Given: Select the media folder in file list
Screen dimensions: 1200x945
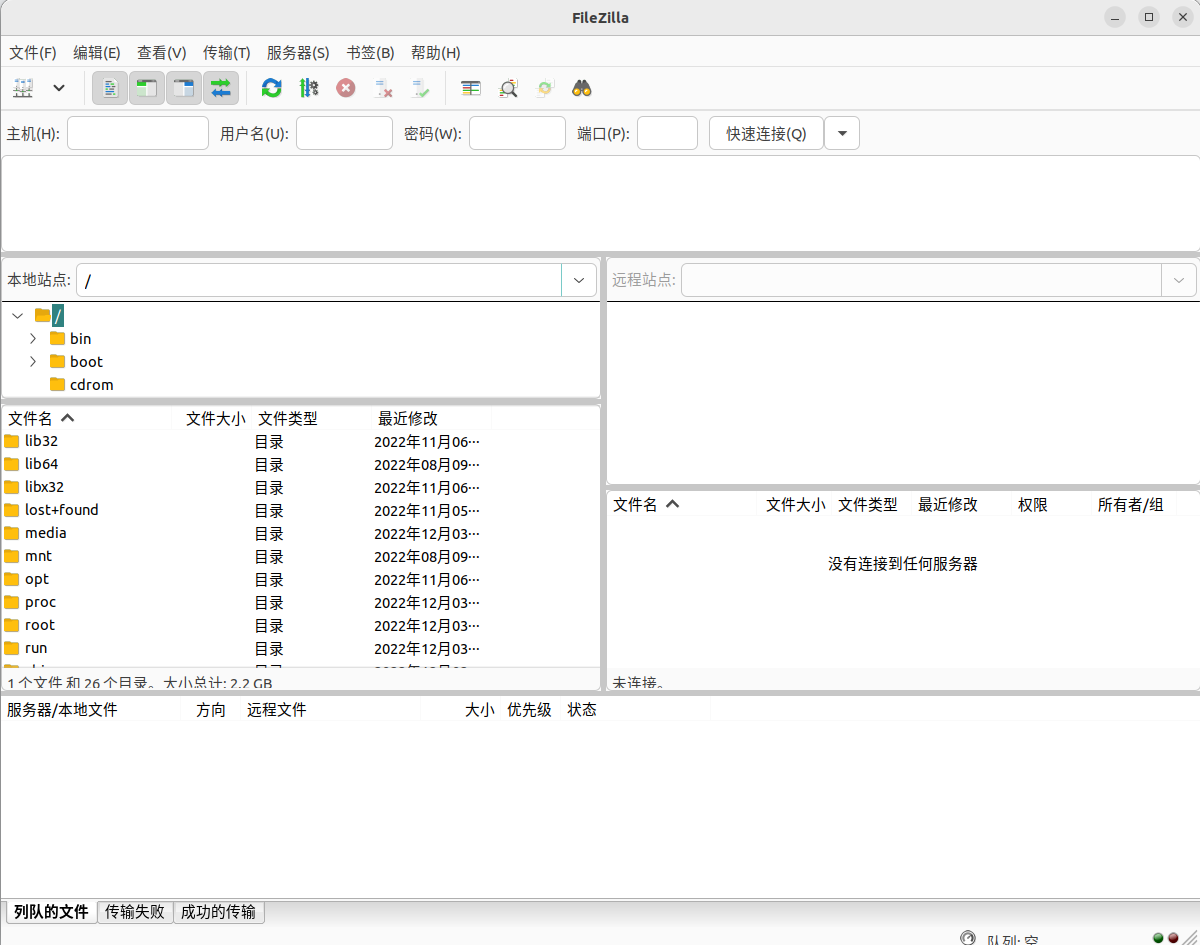Looking at the screenshot, I should point(46,533).
